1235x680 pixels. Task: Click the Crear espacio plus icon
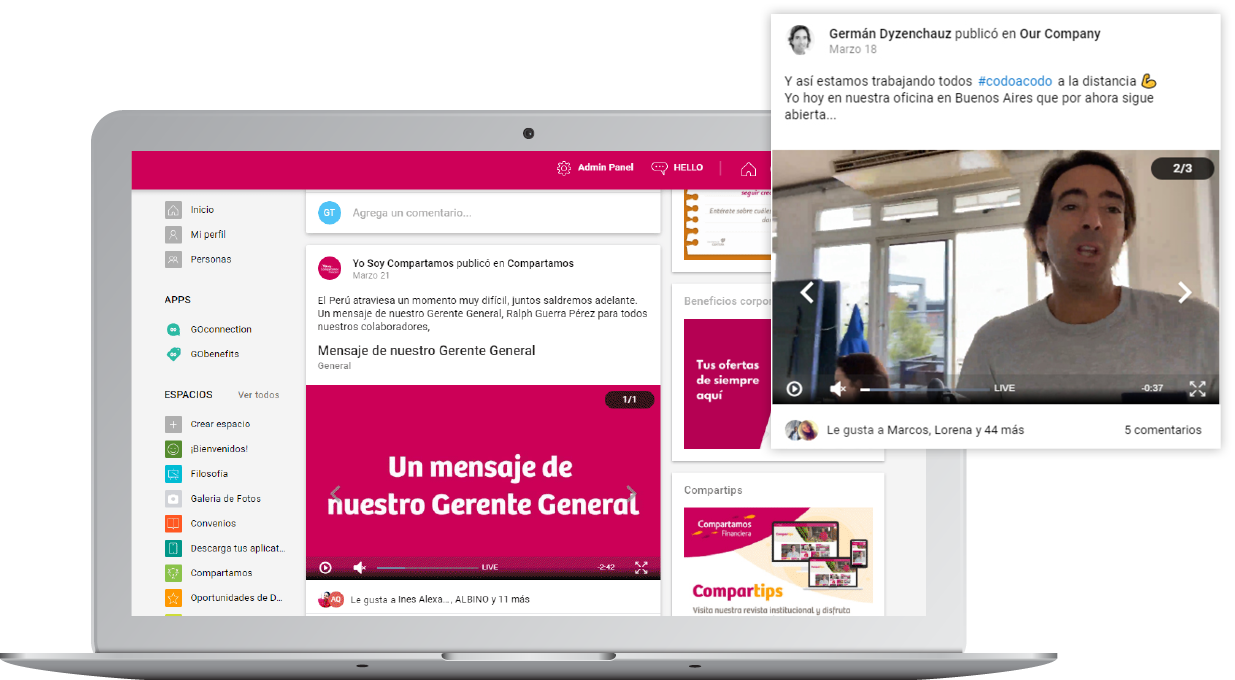[173, 424]
